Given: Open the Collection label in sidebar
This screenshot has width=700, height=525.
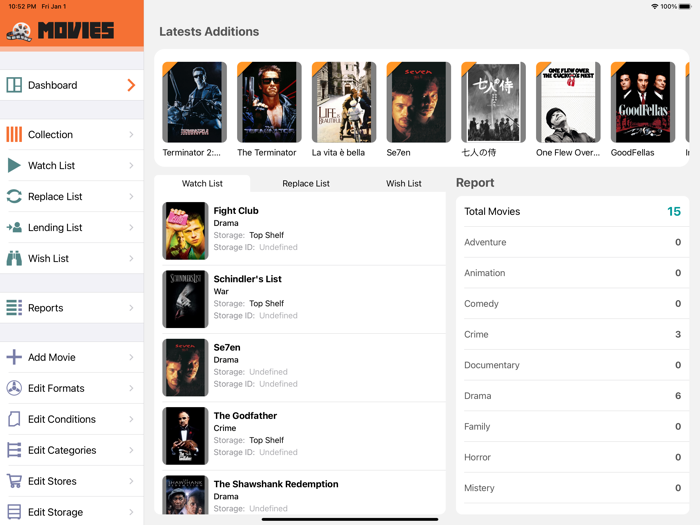Looking at the screenshot, I should click(50, 134).
